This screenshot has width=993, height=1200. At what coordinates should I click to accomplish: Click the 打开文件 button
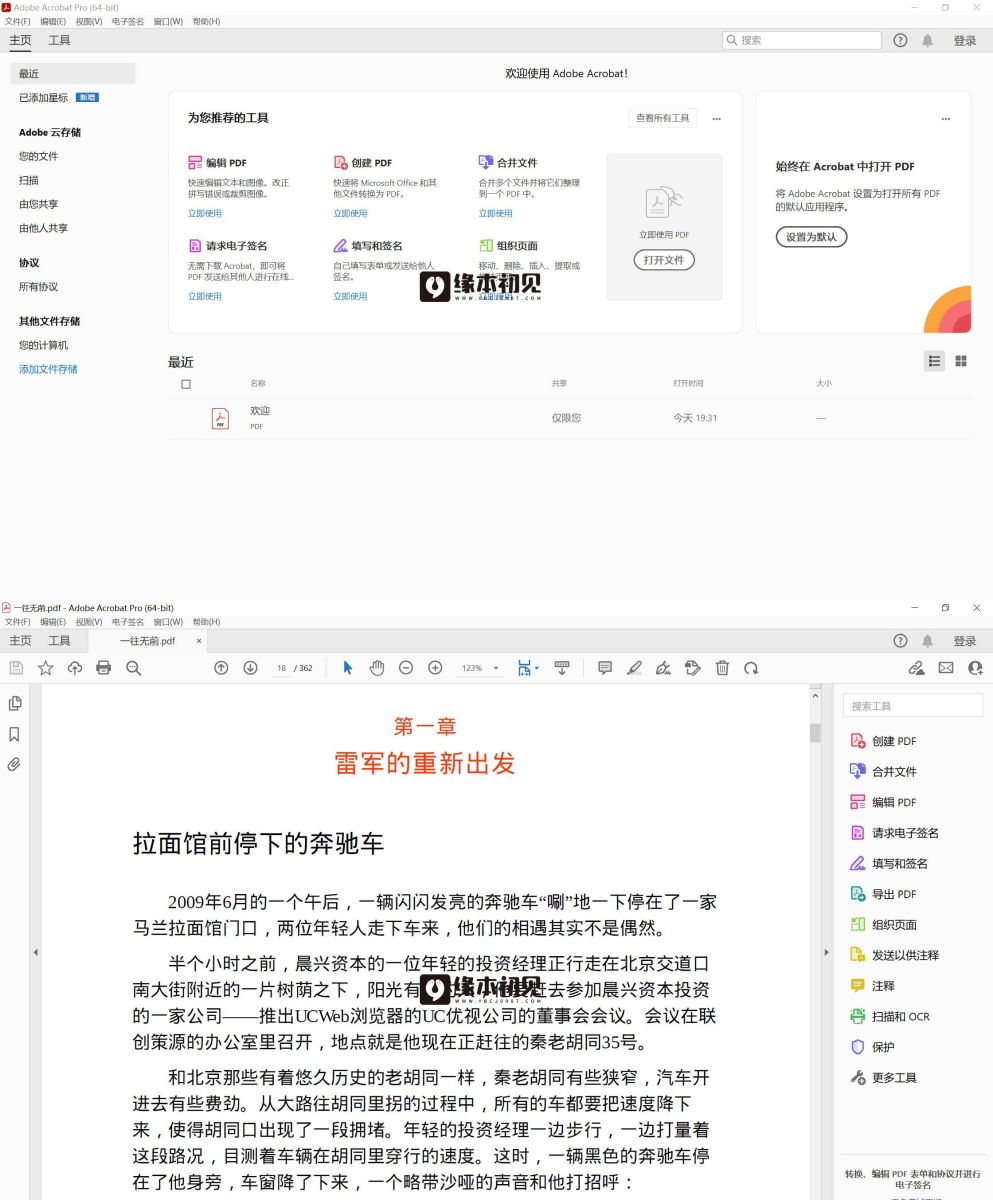click(x=664, y=260)
